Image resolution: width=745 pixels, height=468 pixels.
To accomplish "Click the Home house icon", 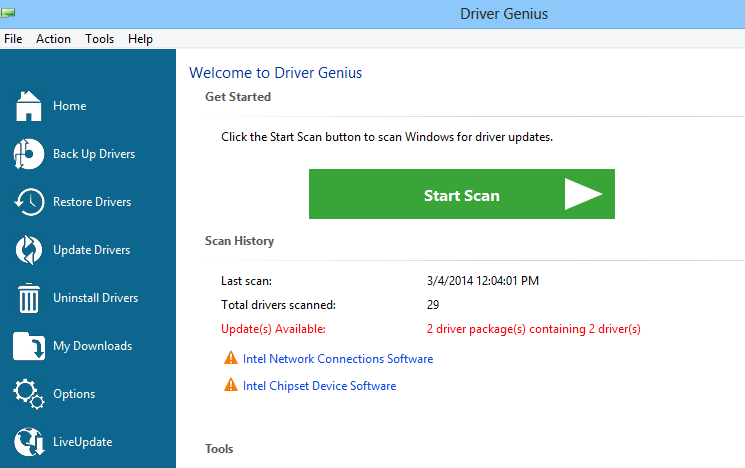I will [29, 106].
